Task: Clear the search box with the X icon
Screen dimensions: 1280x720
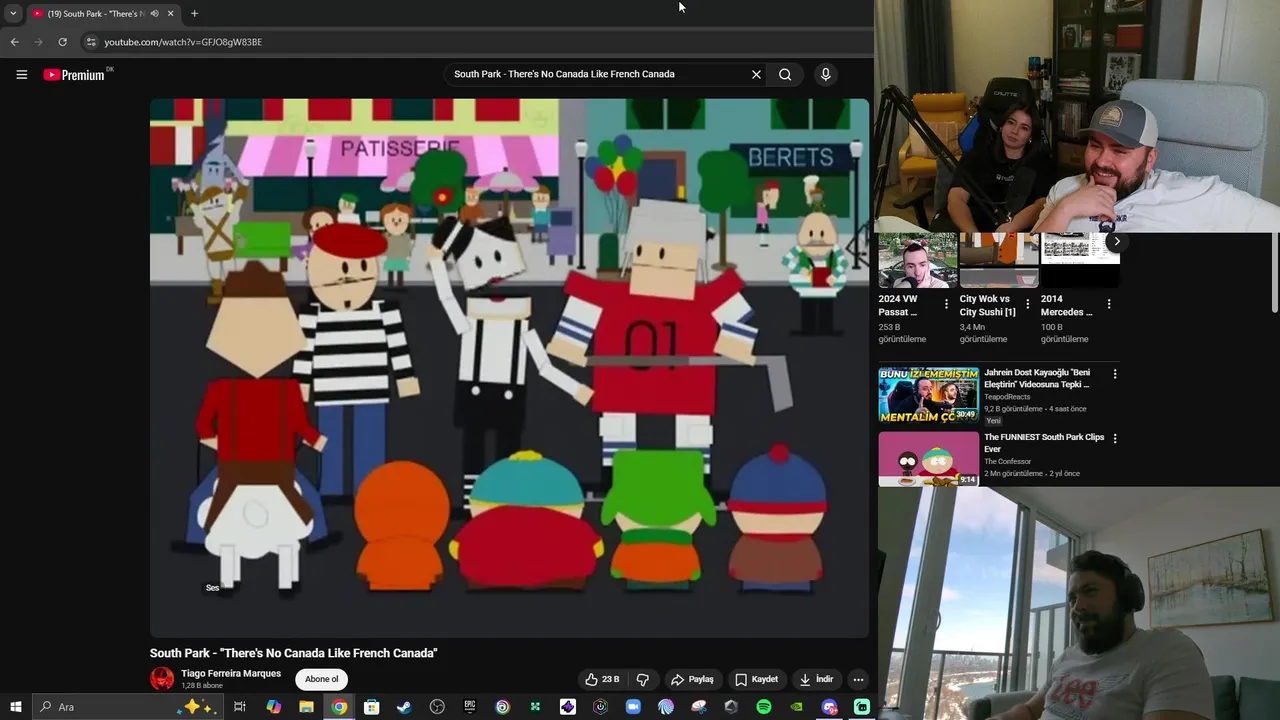Action: pyautogui.click(x=756, y=74)
